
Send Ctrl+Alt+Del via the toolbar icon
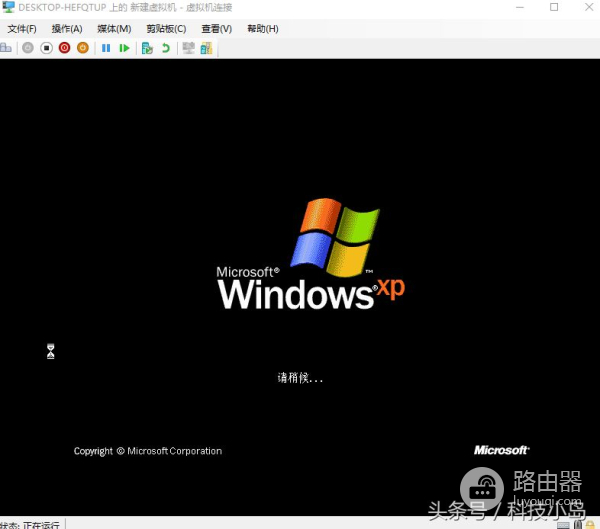click(6, 48)
